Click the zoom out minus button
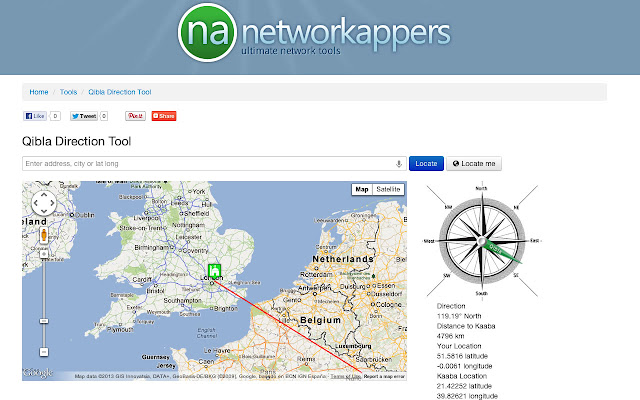 click(x=44, y=352)
